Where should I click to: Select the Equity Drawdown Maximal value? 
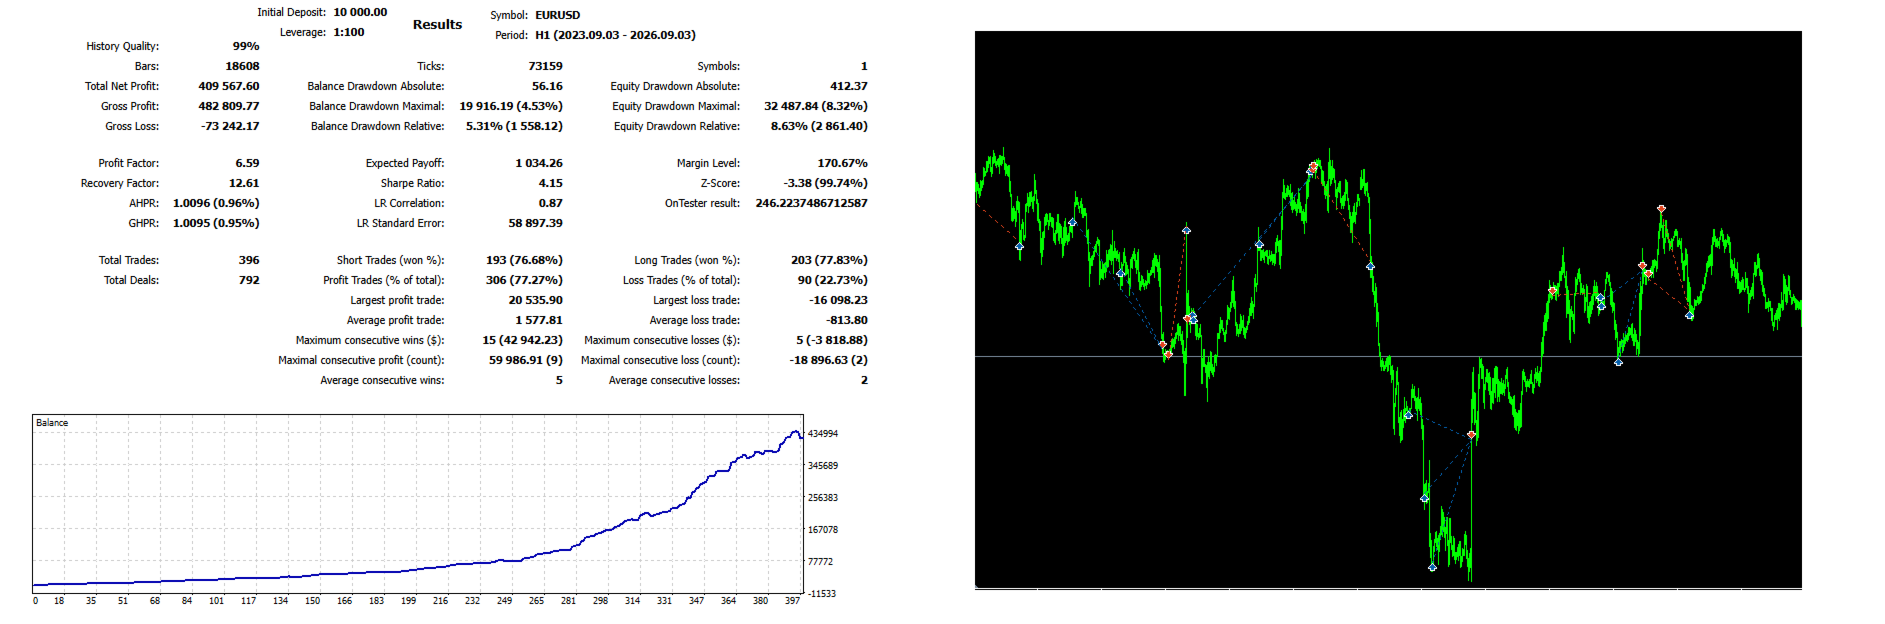(x=816, y=106)
